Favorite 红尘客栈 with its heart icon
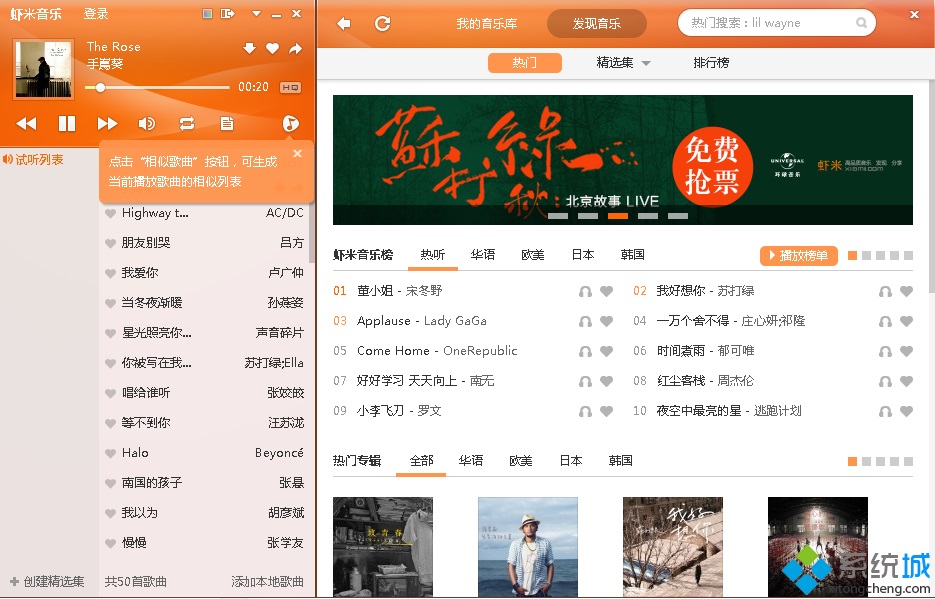The width and height of the screenshot is (935, 599). 906,381
